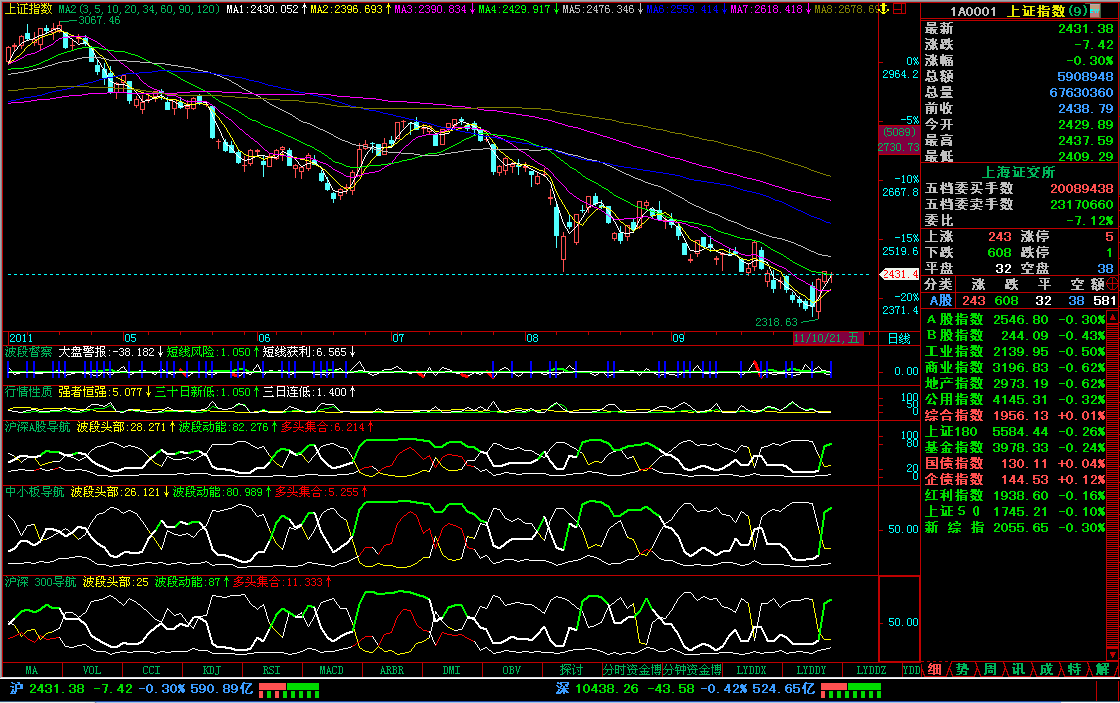Screen dimensions: 1120x703
Task: Switch to the MACD indicator tab
Action: [331, 670]
